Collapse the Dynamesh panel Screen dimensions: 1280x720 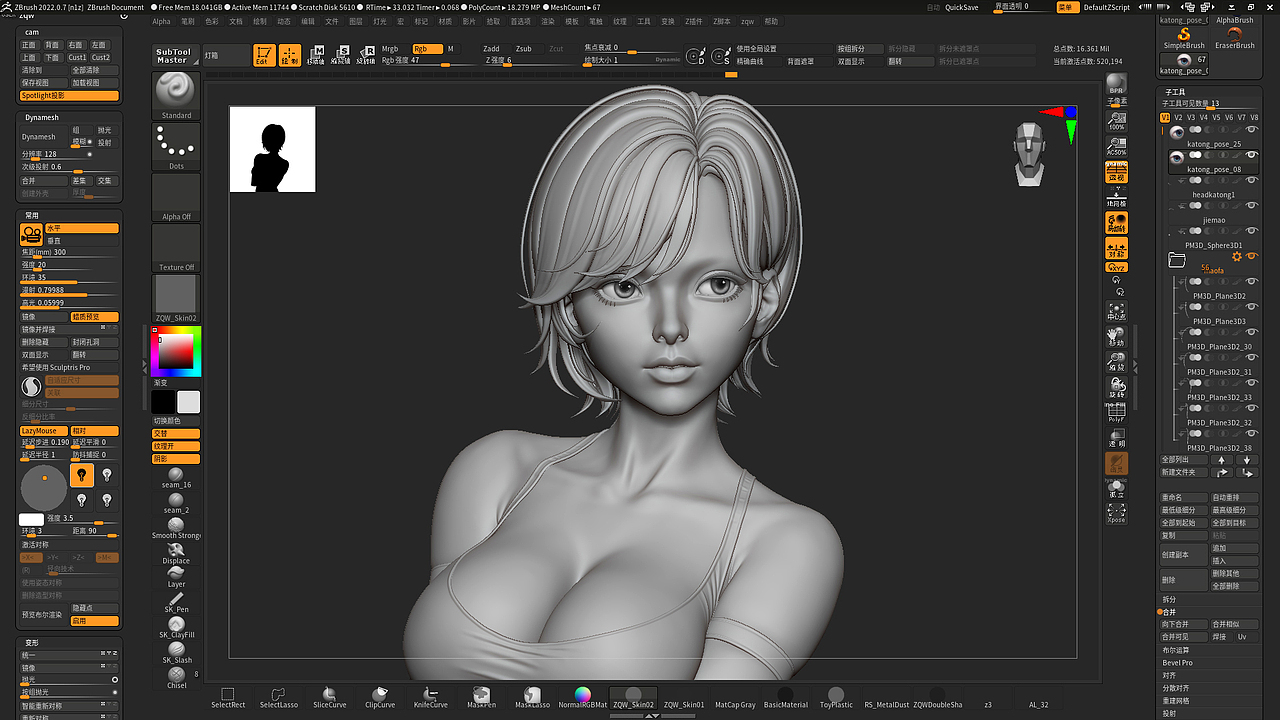(41, 117)
